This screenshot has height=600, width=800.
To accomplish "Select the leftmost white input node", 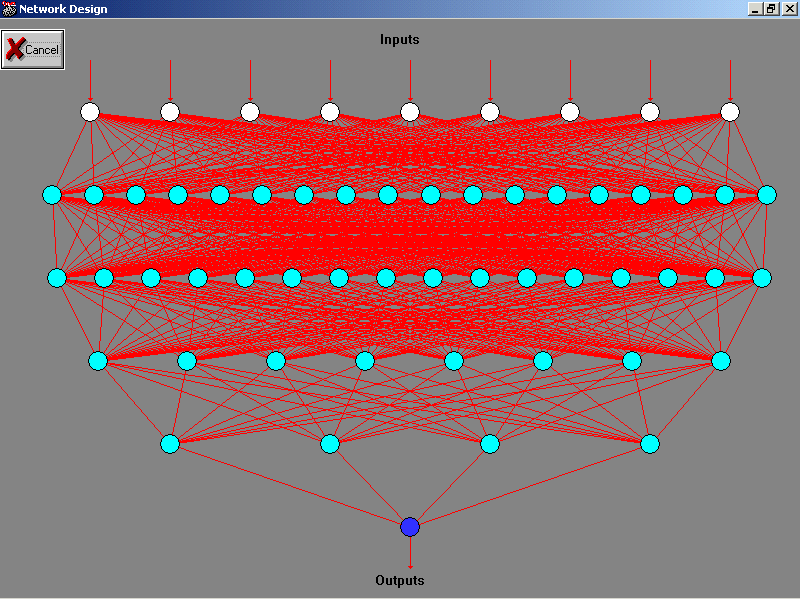I will [90, 112].
